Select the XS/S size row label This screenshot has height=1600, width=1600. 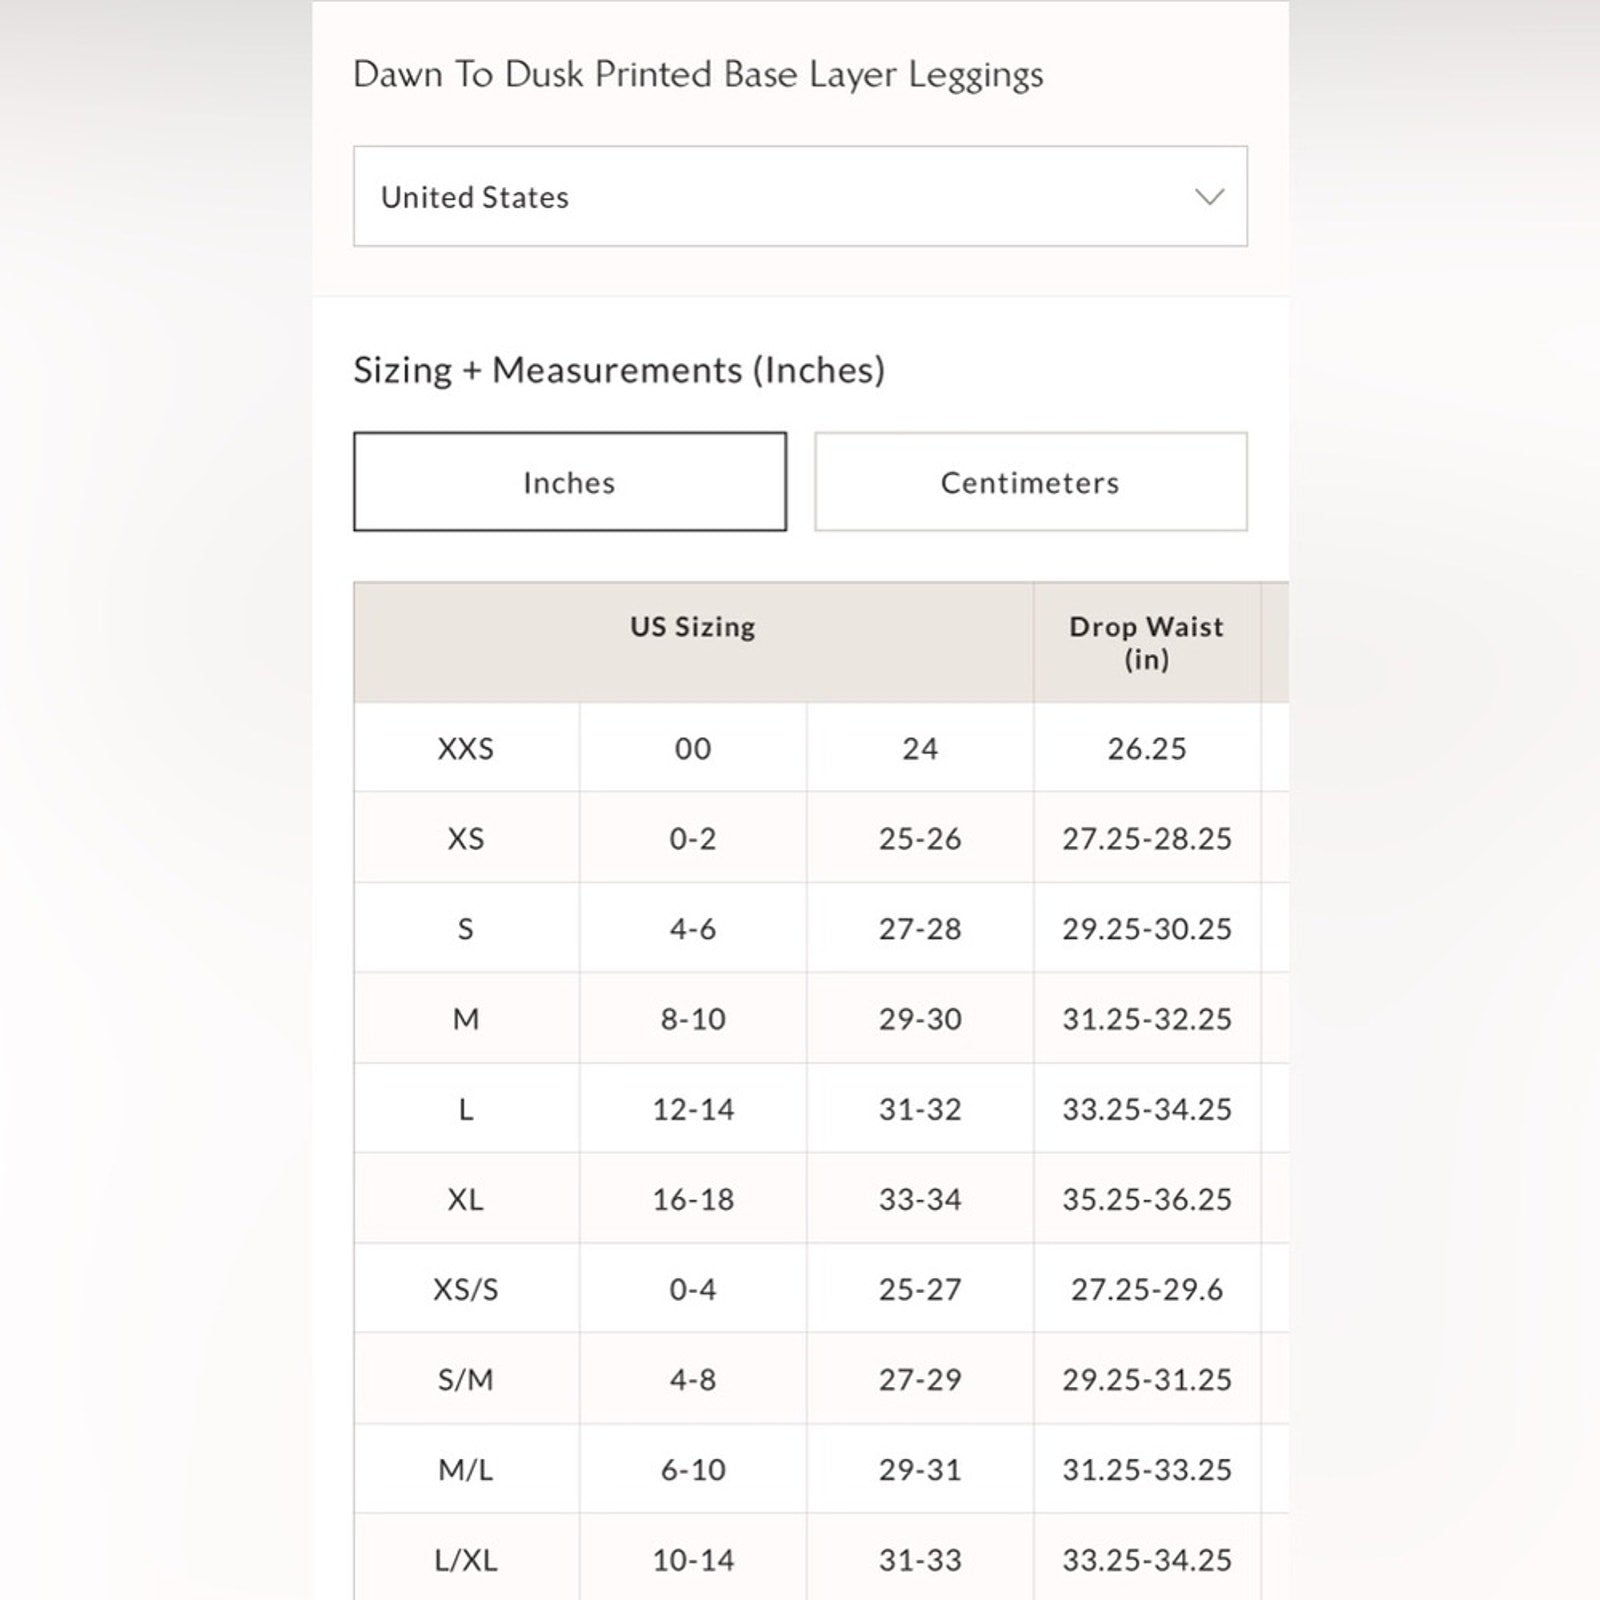[465, 1289]
